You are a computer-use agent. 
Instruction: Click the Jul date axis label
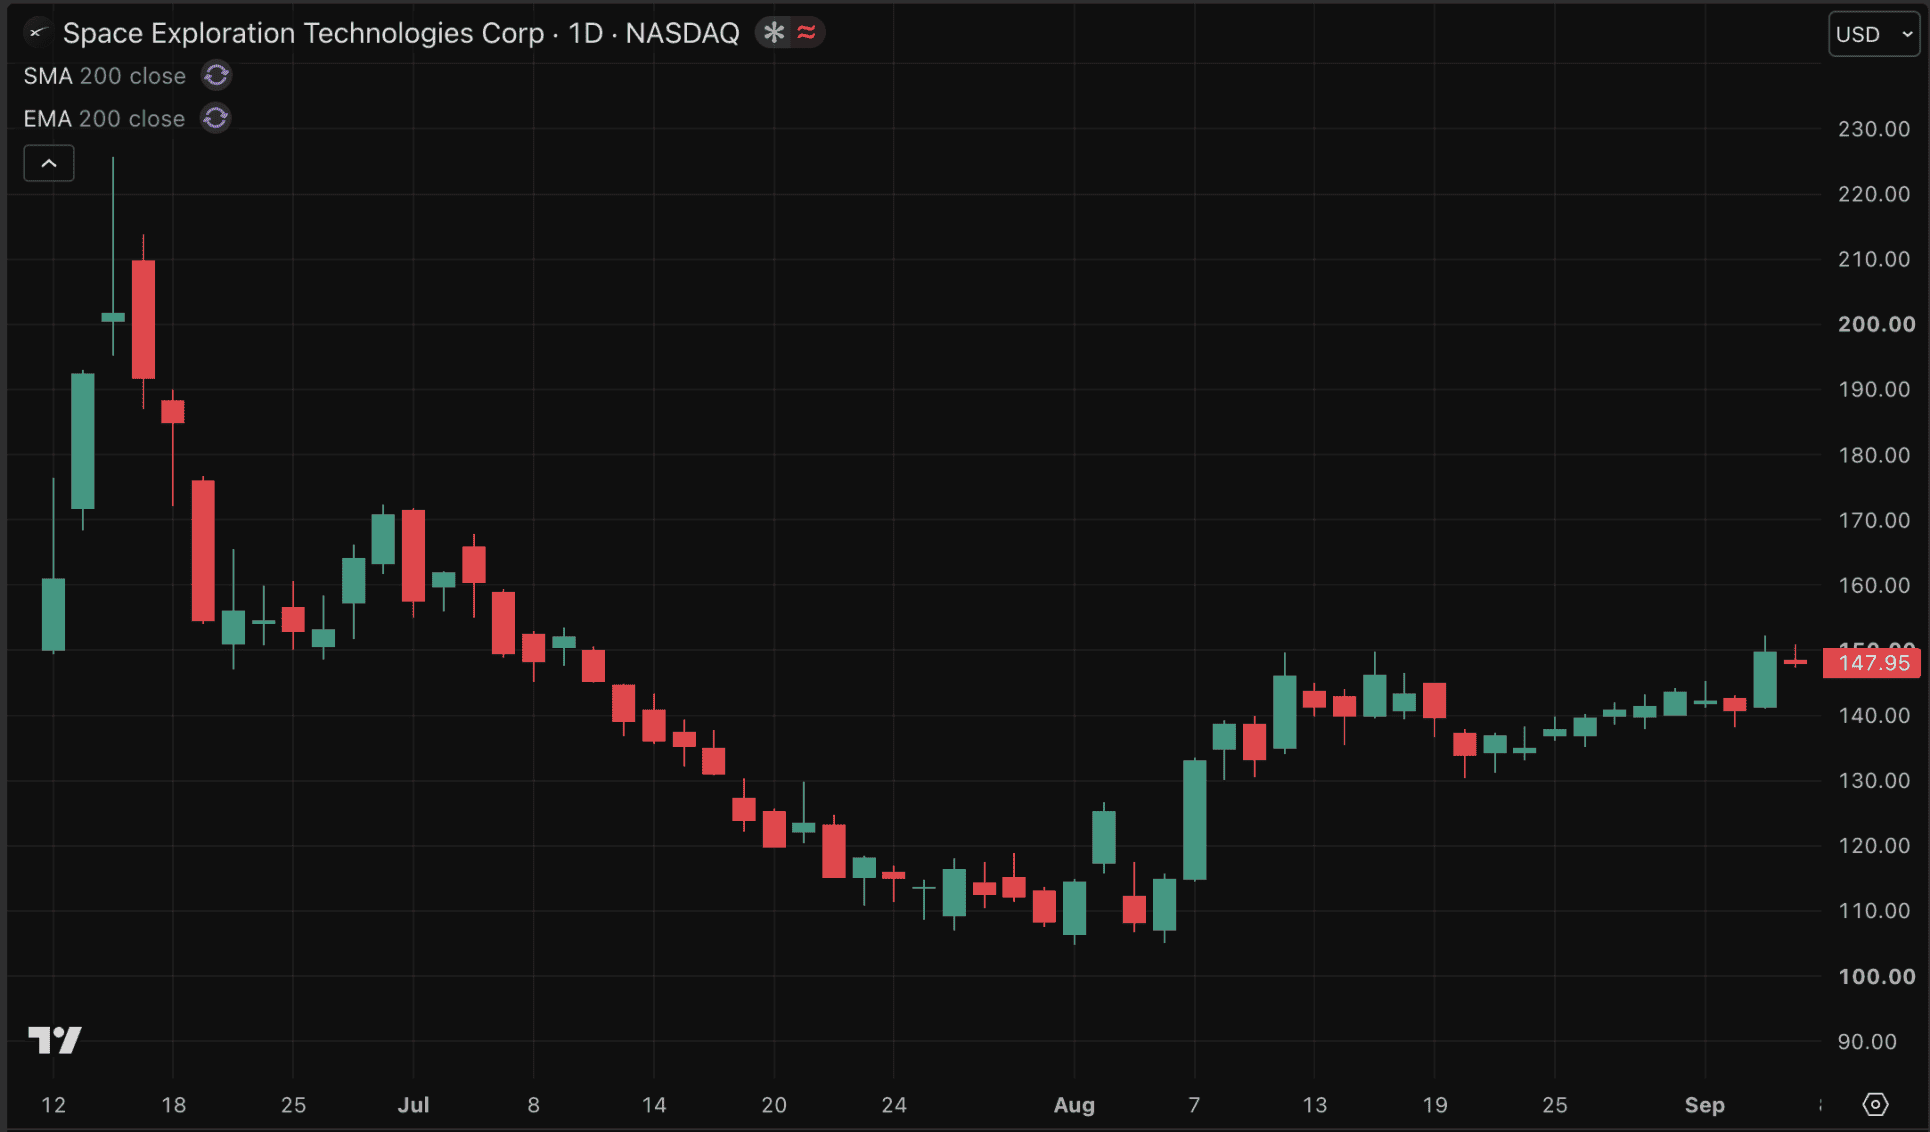tap(413, 1105)
